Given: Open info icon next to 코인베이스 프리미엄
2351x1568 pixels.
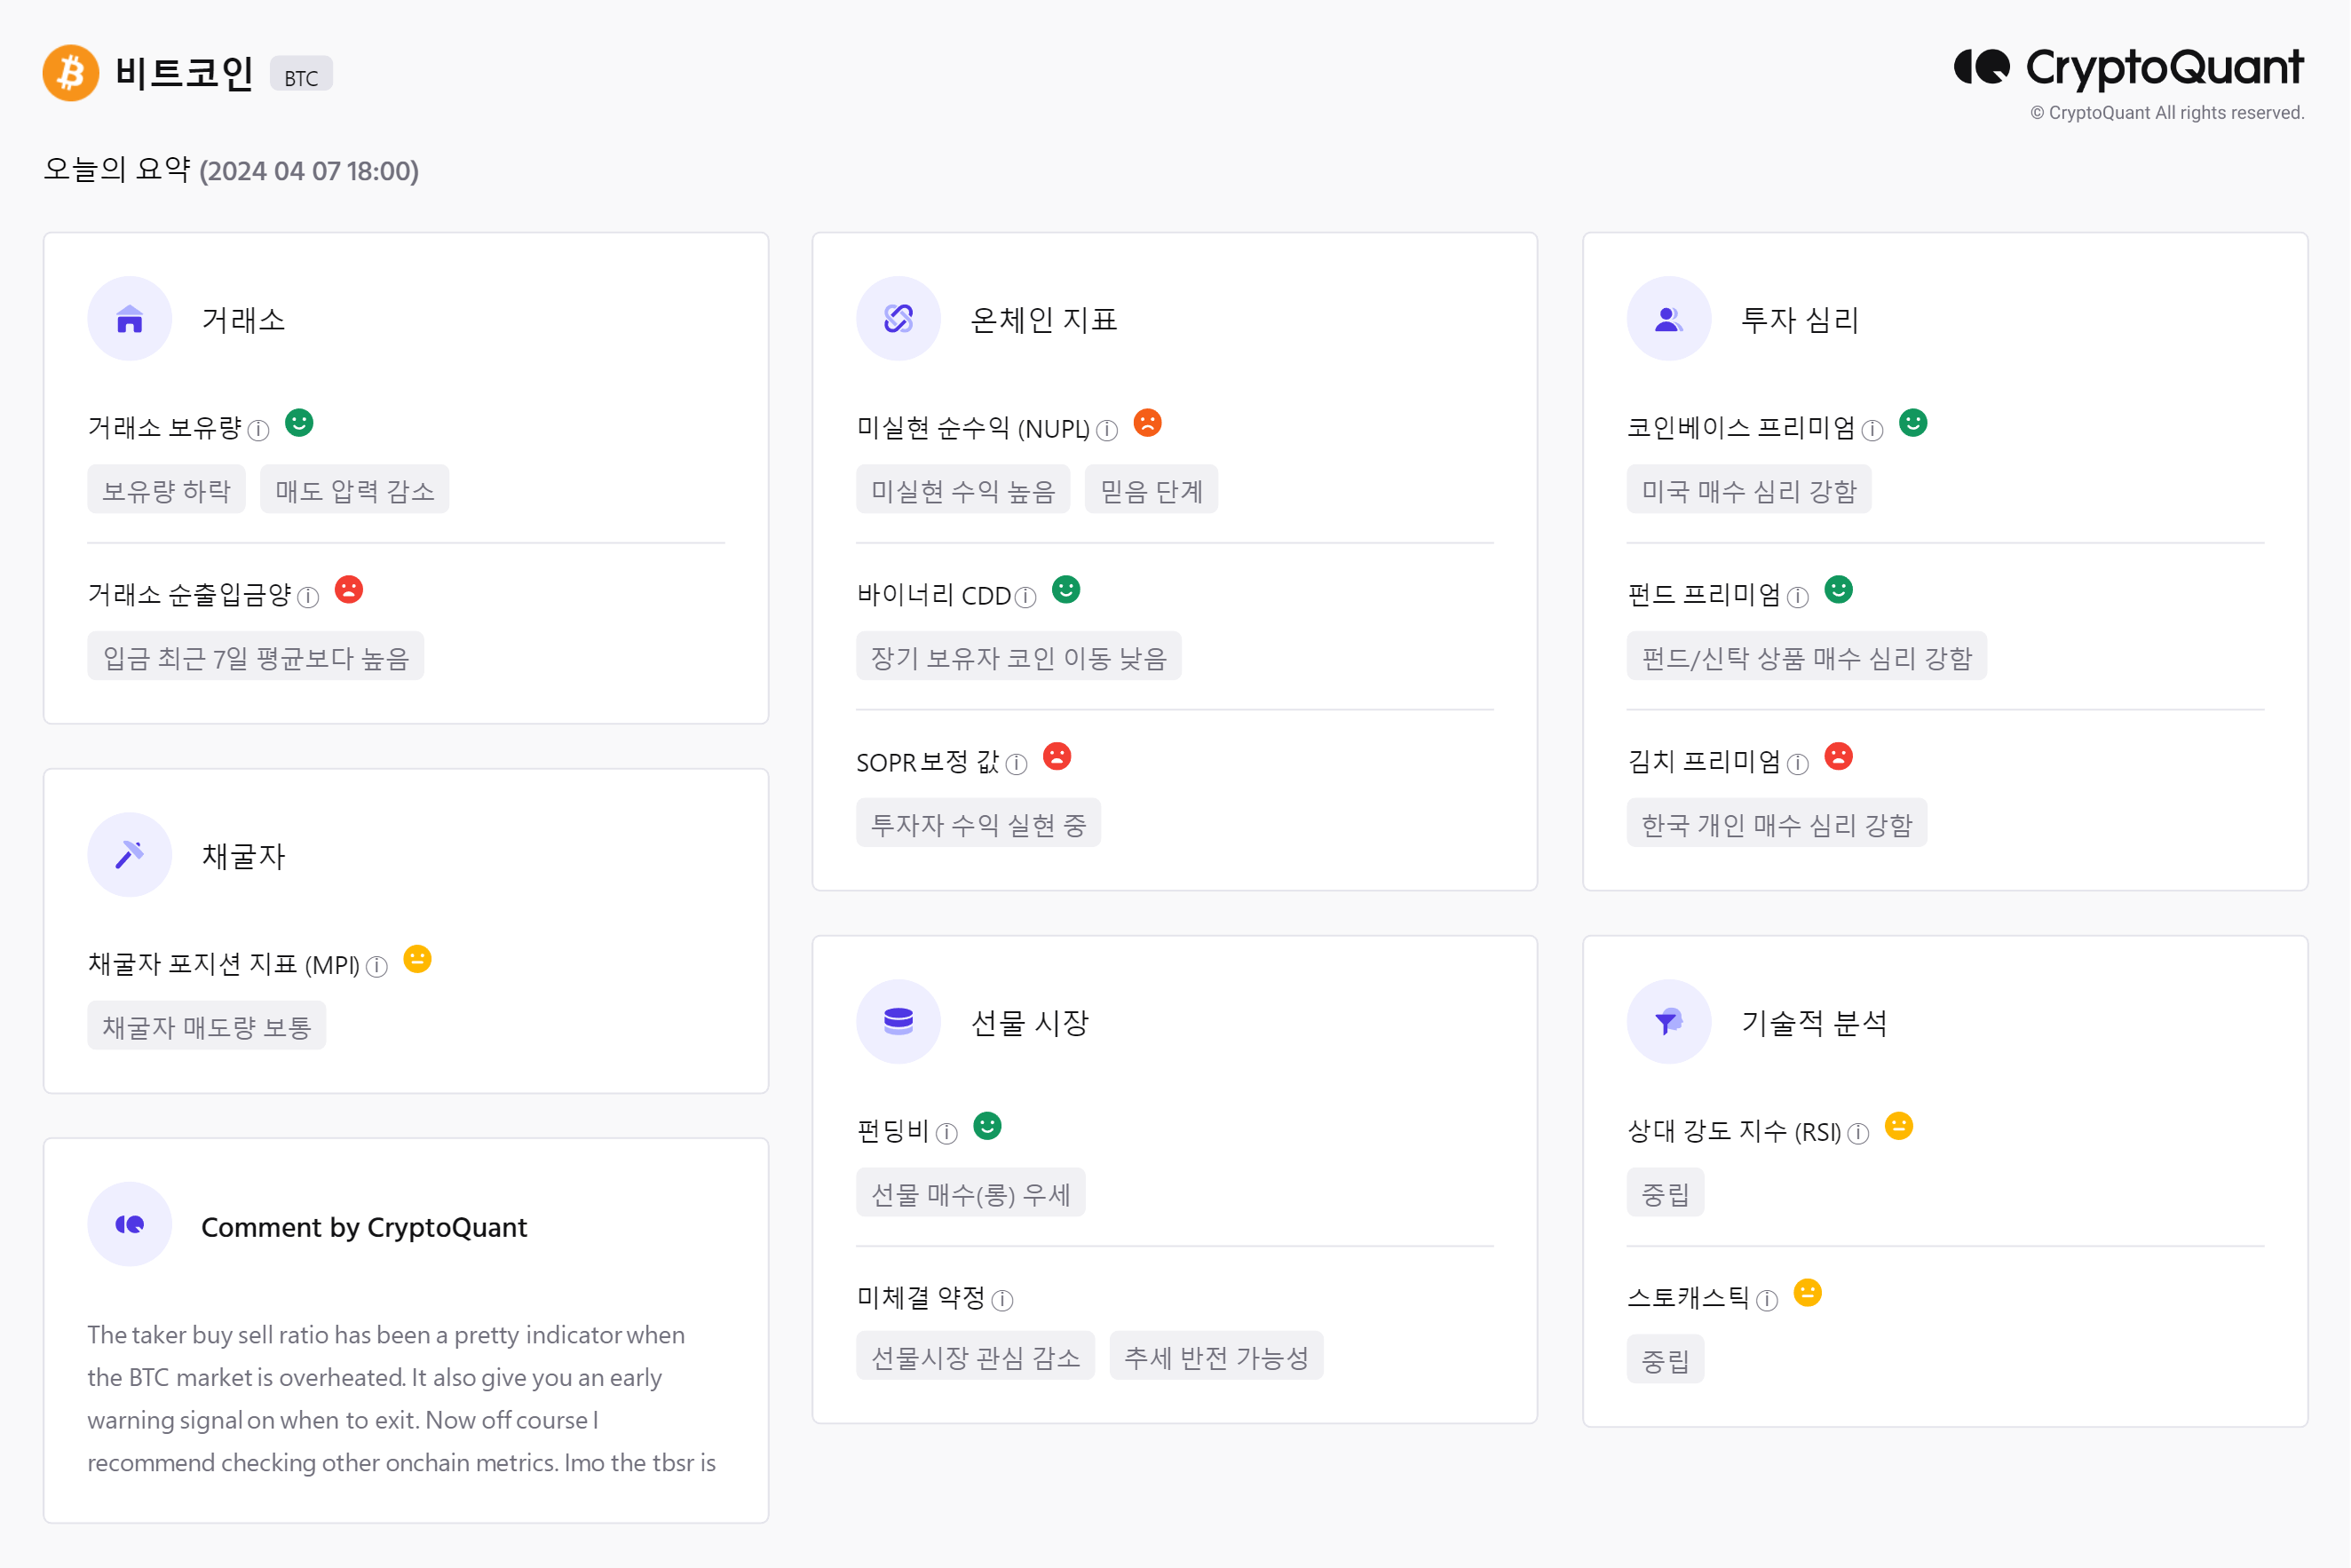Looking at the screenshot, I should pyautogui.click(x=1873, y=430).
